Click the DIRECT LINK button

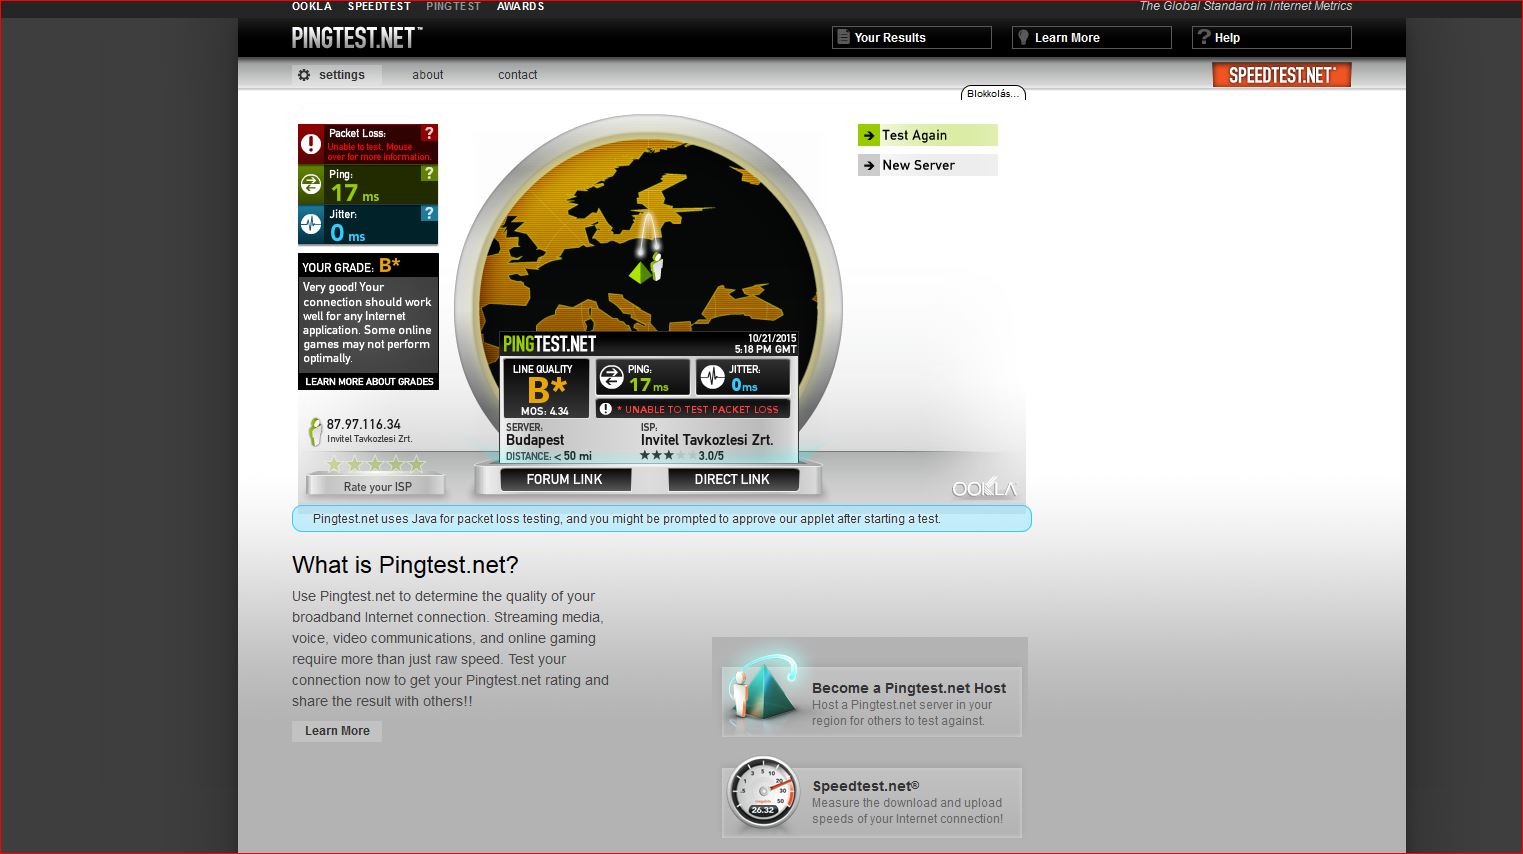click(732, 479)
